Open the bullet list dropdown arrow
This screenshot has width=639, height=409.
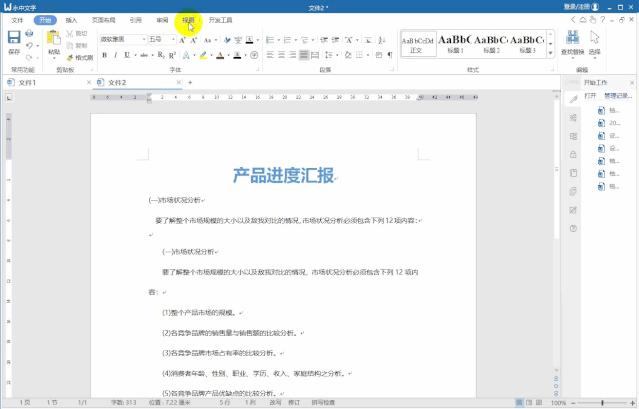[278, 40]
